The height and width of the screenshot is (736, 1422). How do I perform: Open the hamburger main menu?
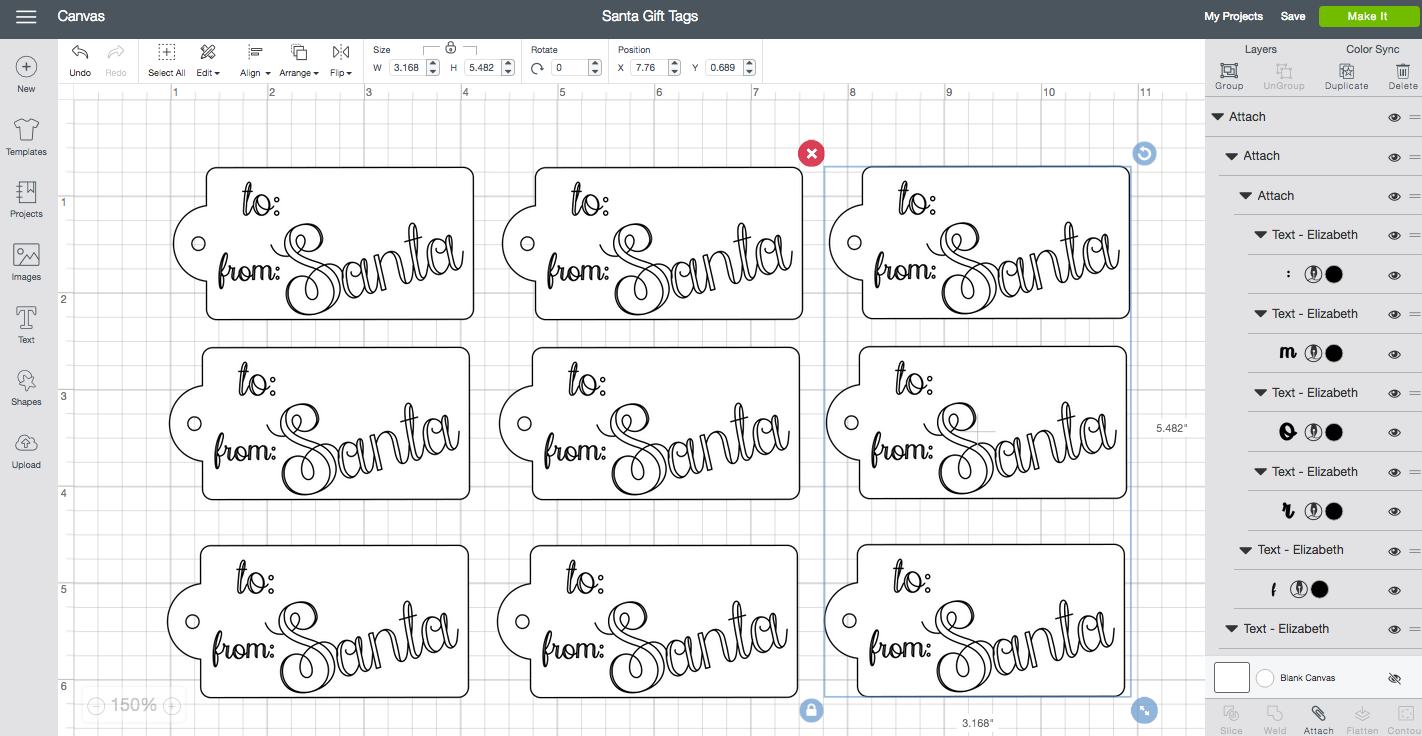pos(26,16)
